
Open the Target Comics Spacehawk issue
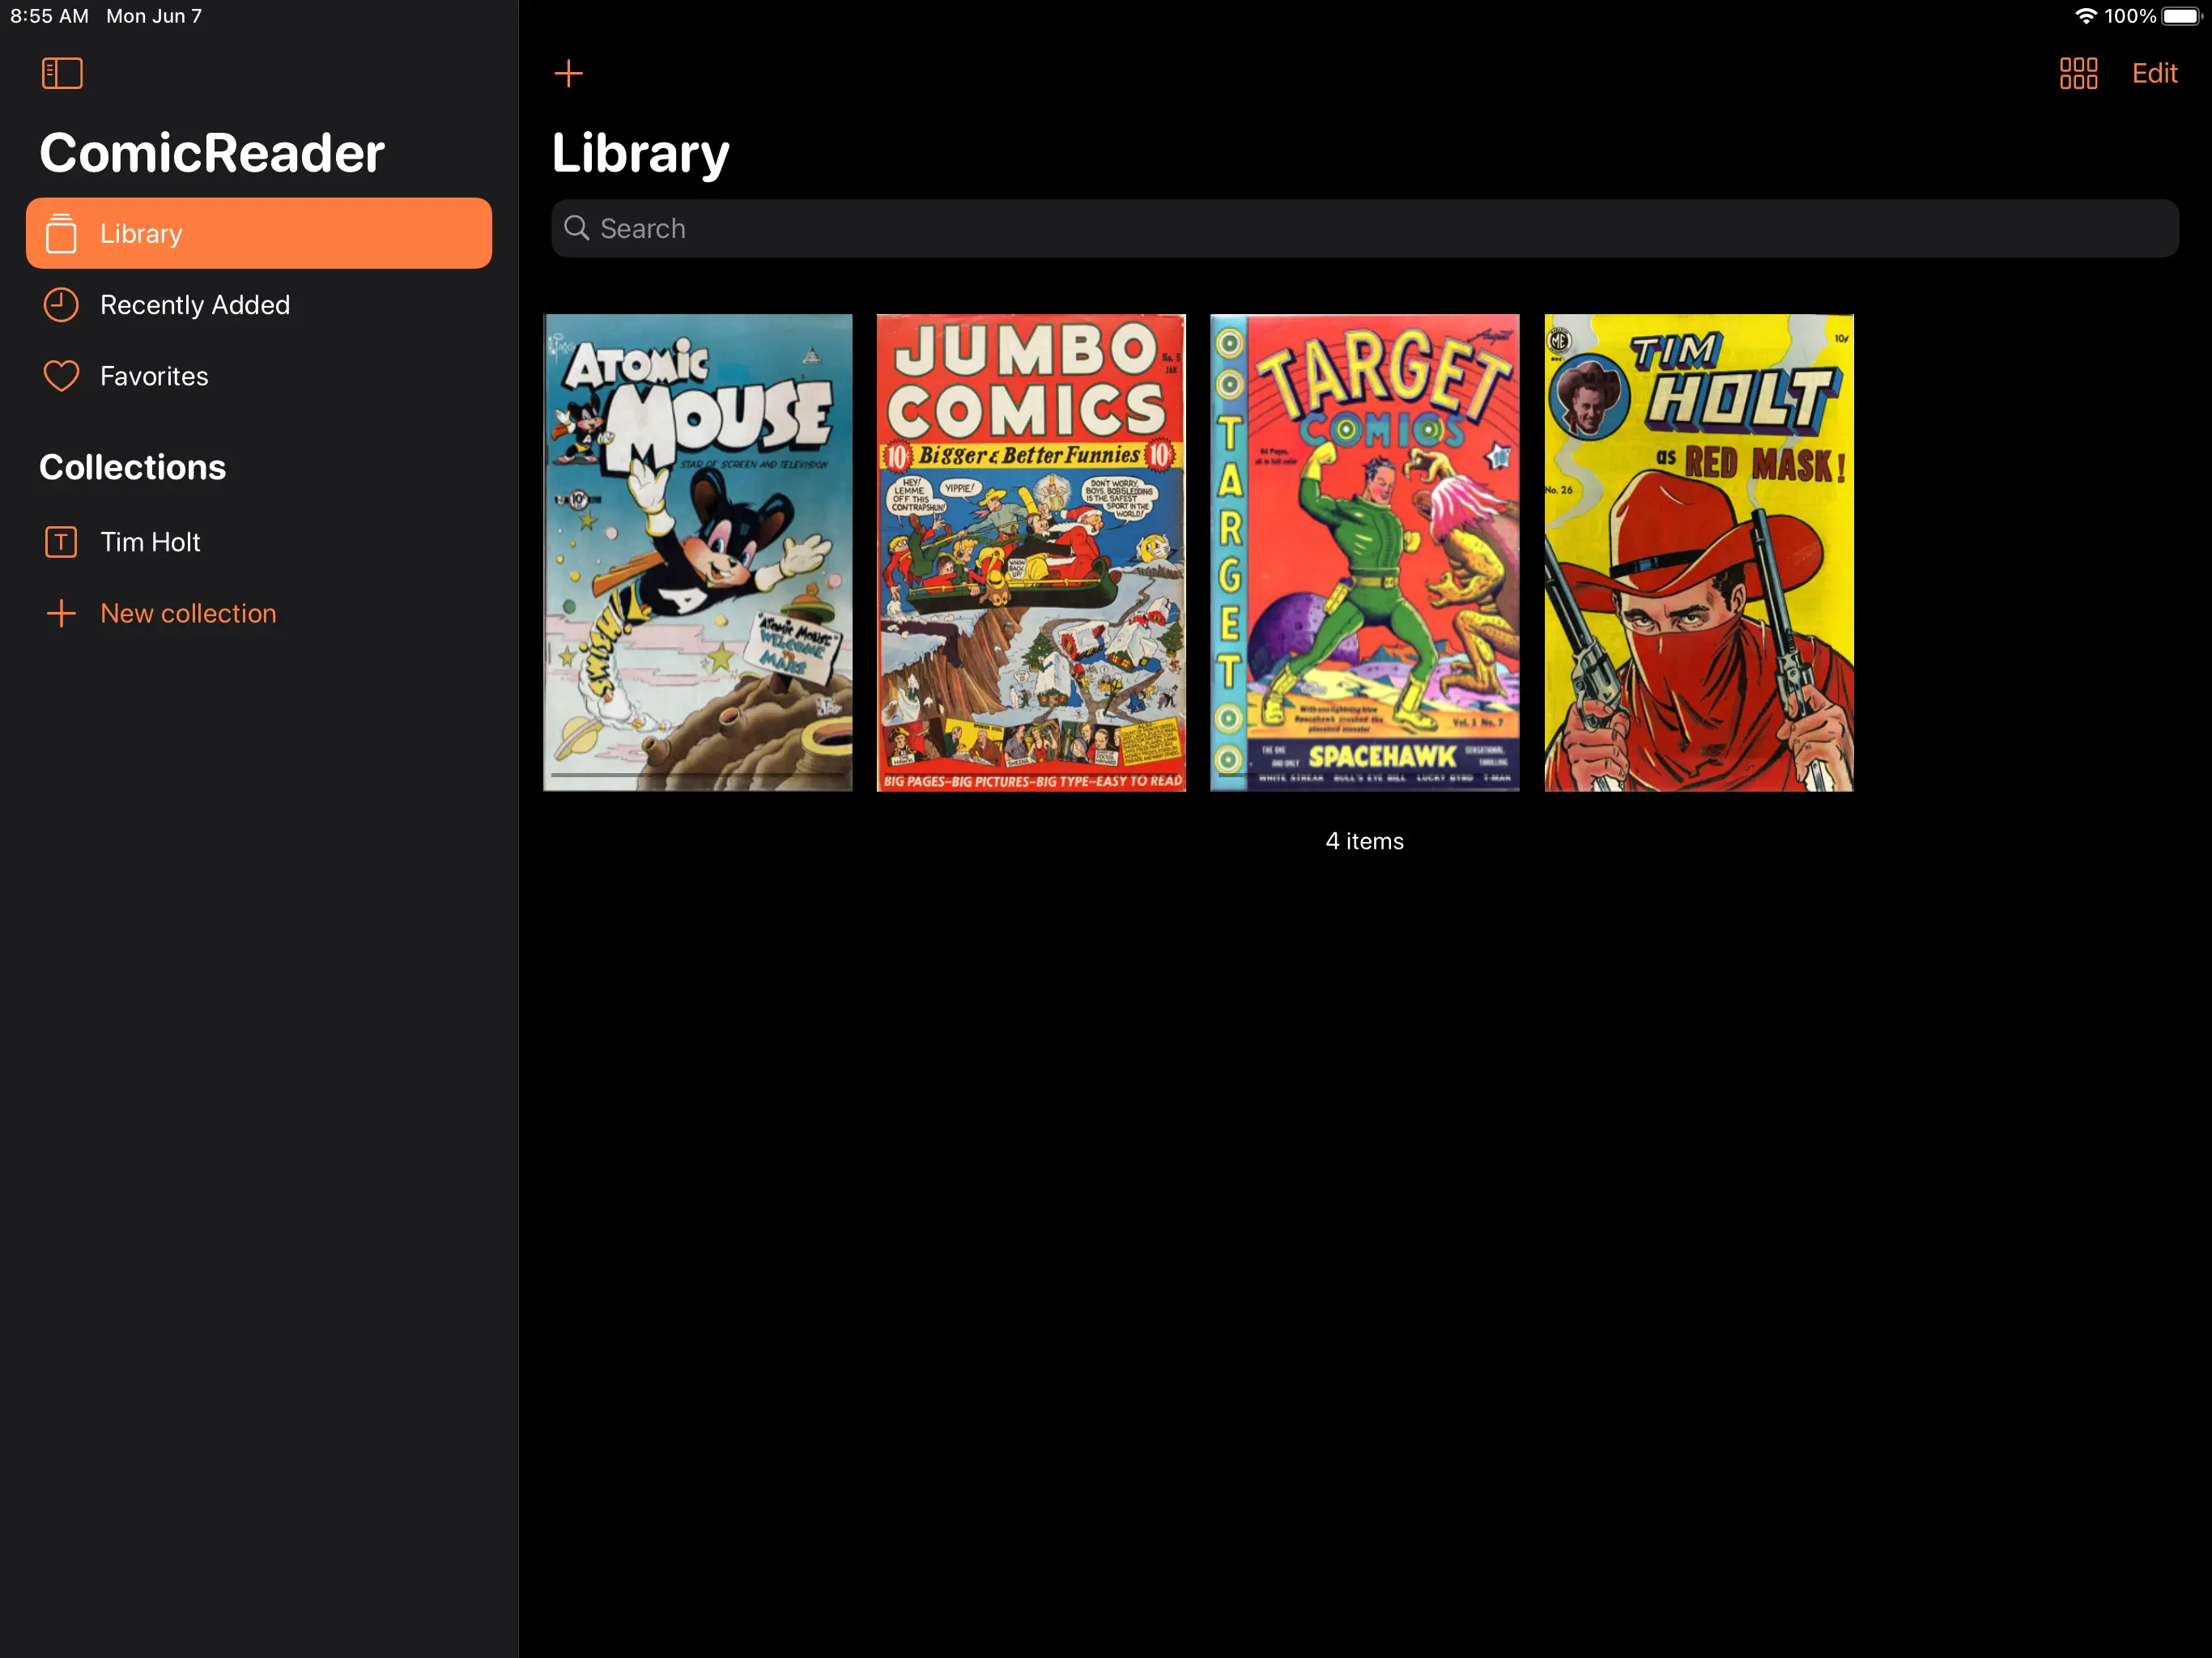[x=1364, y=552]
